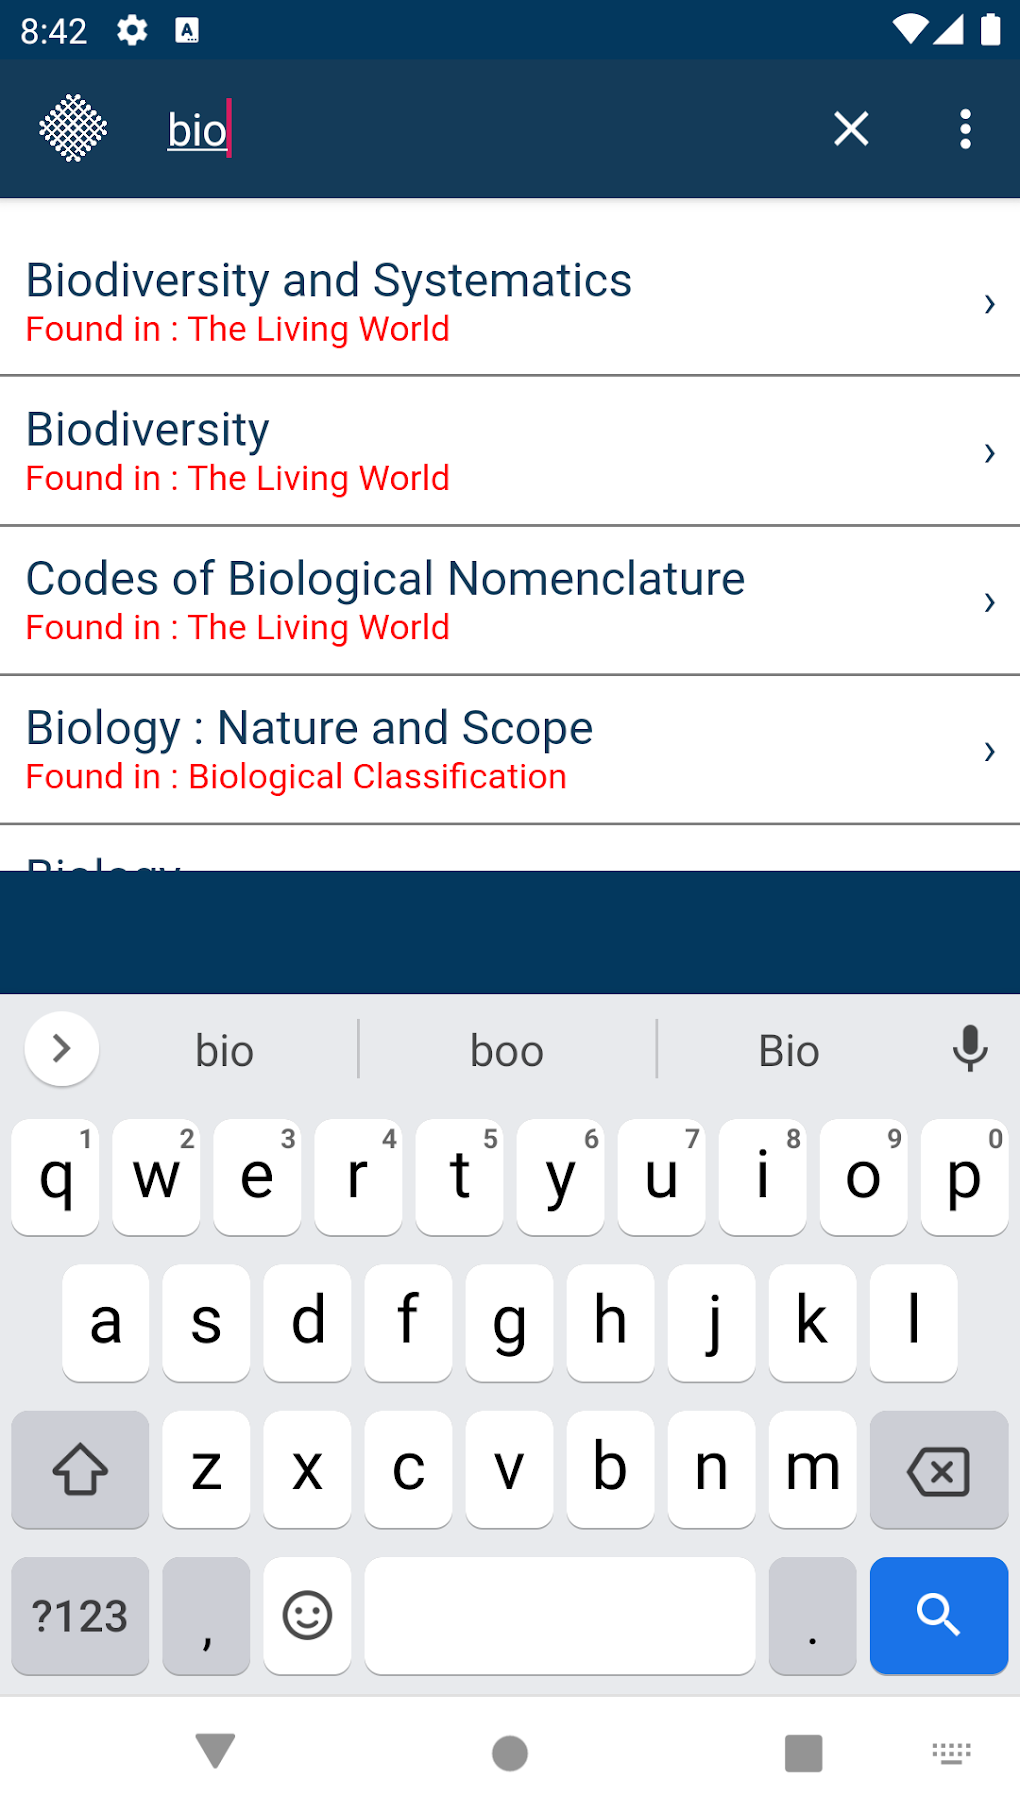1020x1813 pixels.
Task: Open the keyboard switcher icon
Action: [x=951, y=1752]
